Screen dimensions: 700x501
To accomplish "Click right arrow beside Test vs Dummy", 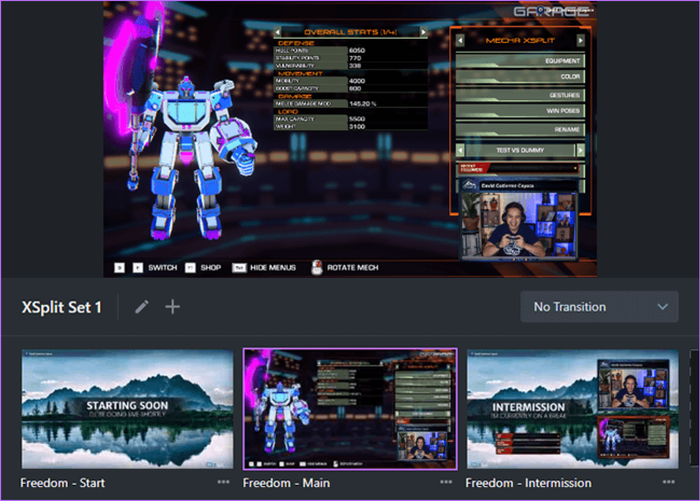I will click(x=580, y=150).
